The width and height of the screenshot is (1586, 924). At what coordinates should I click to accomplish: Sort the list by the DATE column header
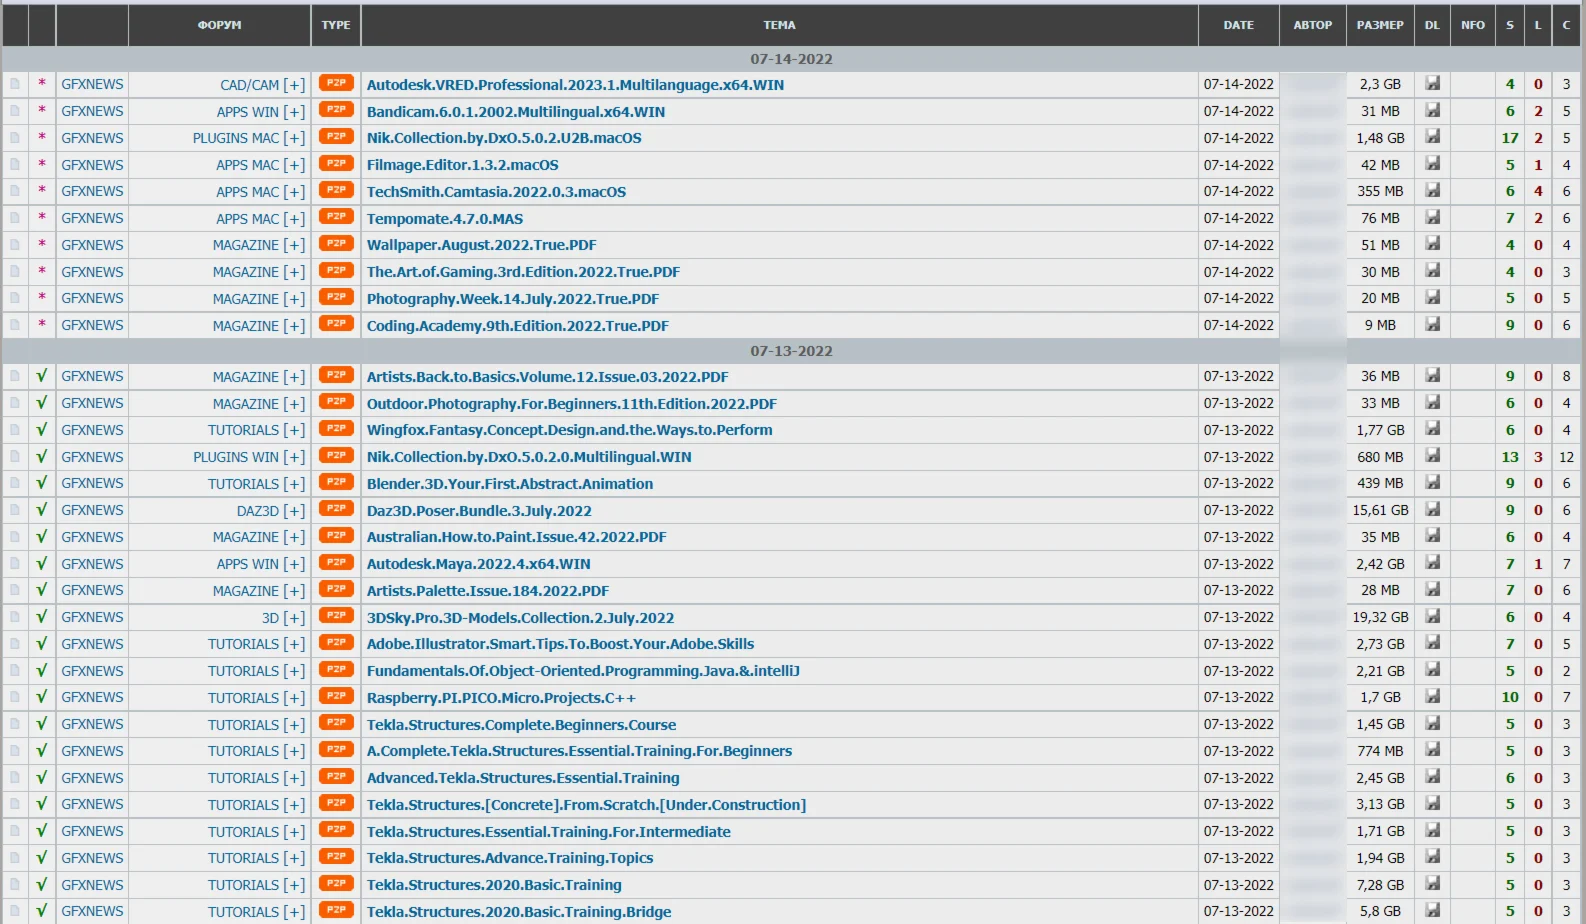coord(1238,25)
